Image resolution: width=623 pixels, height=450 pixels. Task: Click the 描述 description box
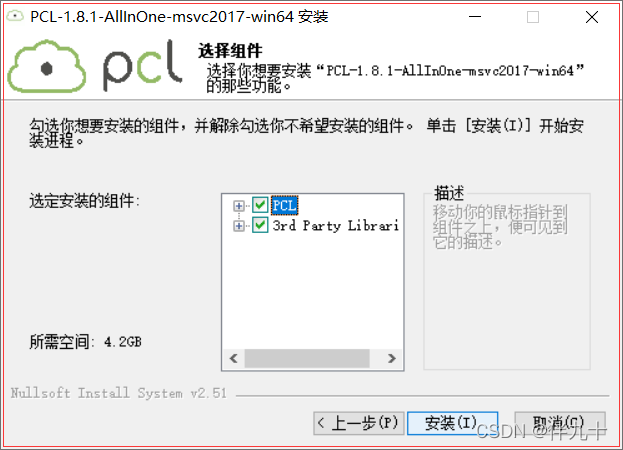507,278
